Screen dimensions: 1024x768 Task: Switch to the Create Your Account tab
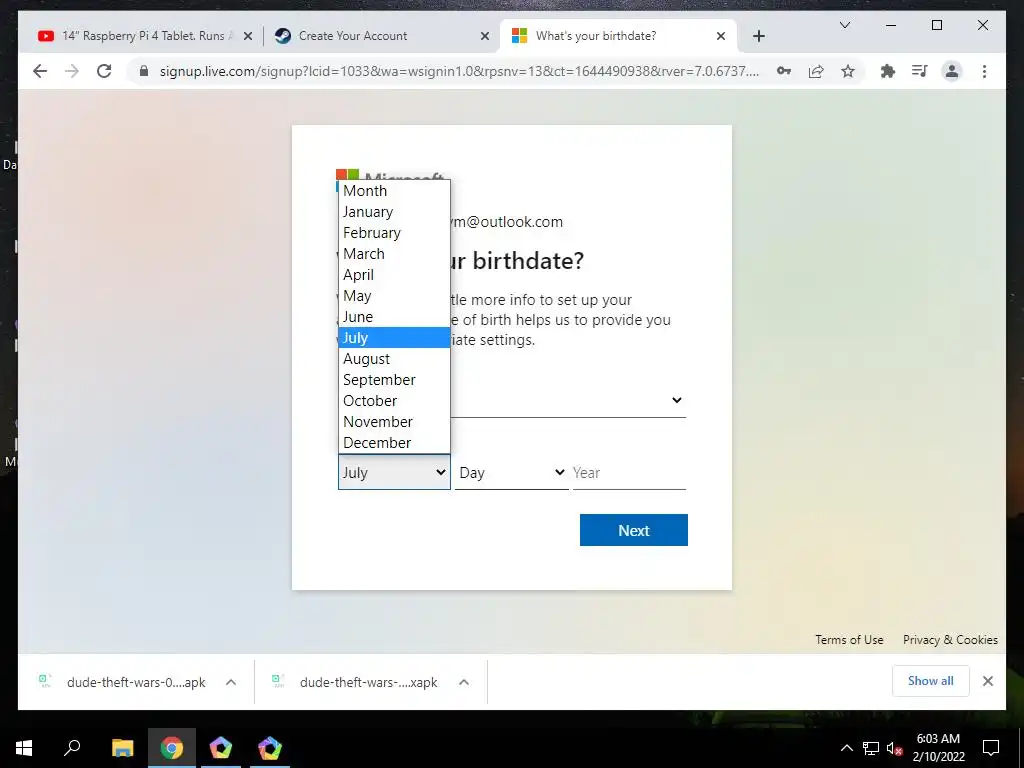[x=382, y=37]
